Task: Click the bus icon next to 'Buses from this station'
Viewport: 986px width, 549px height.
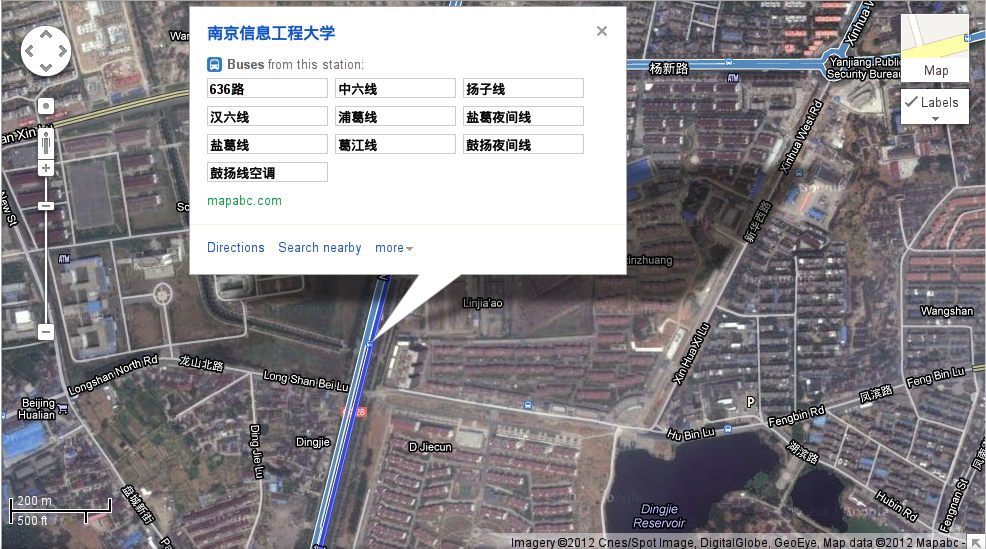Action: pos(214,64)
